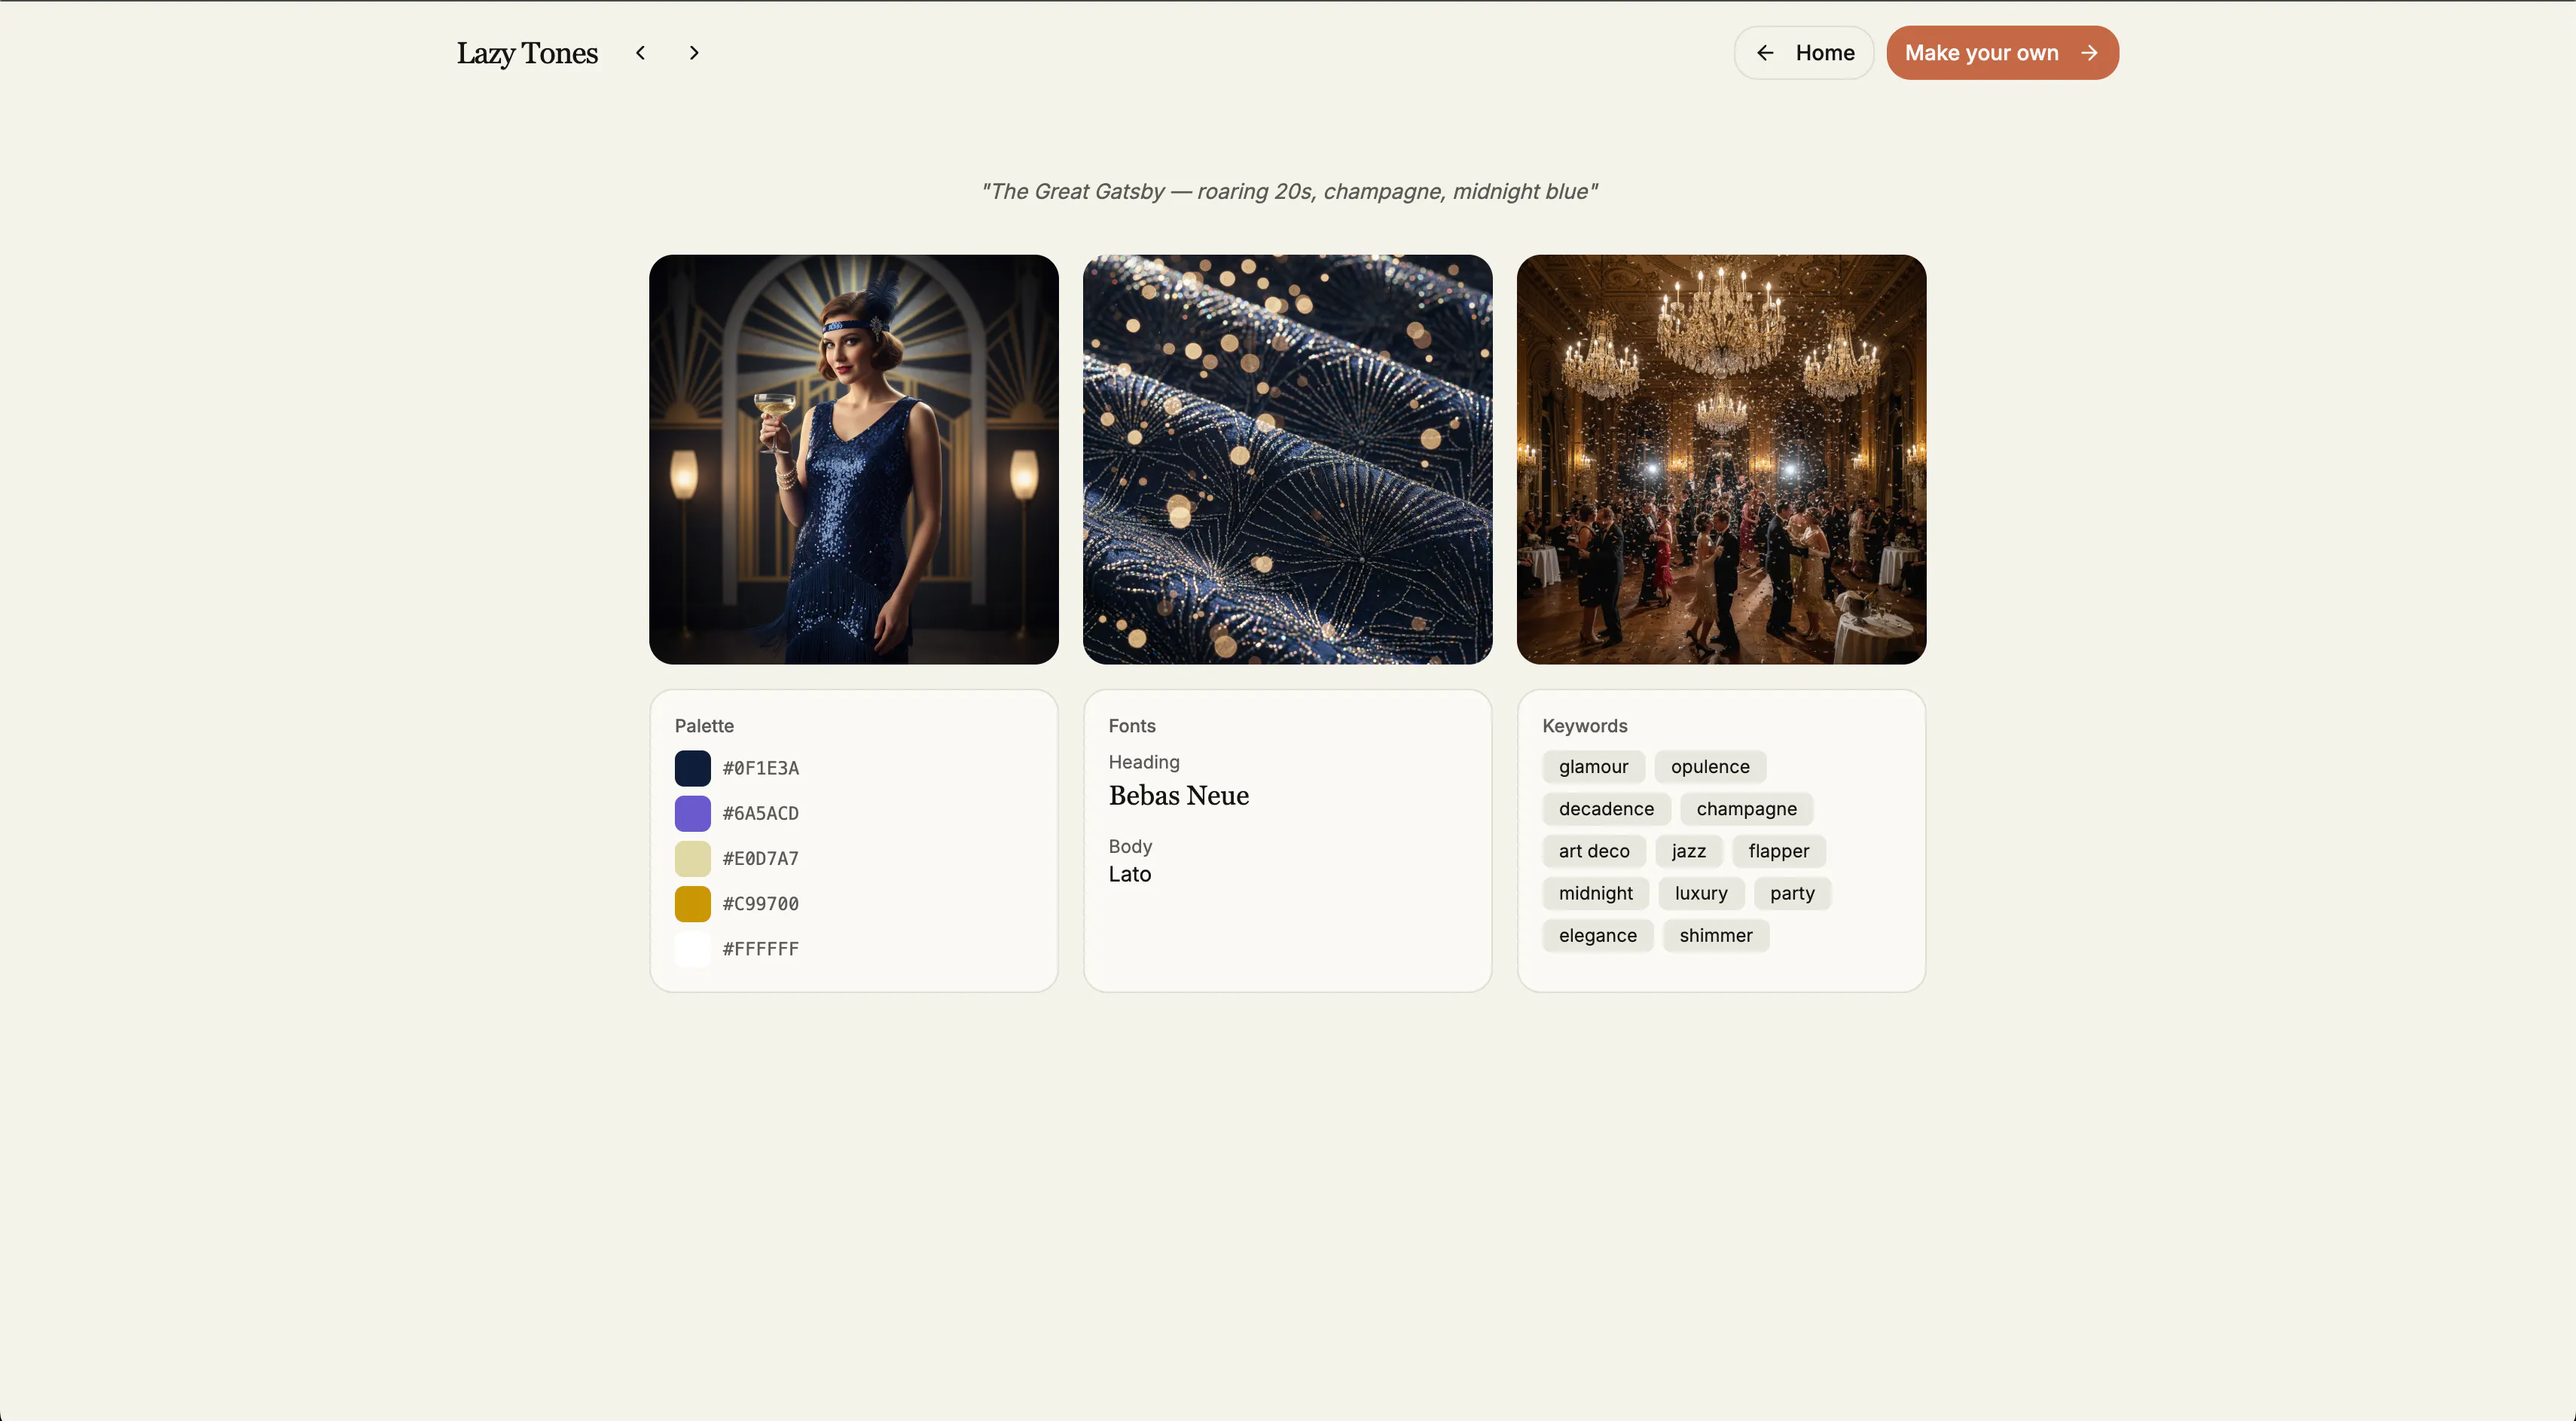Click the party keyword tag

(x=1792, y=894)
